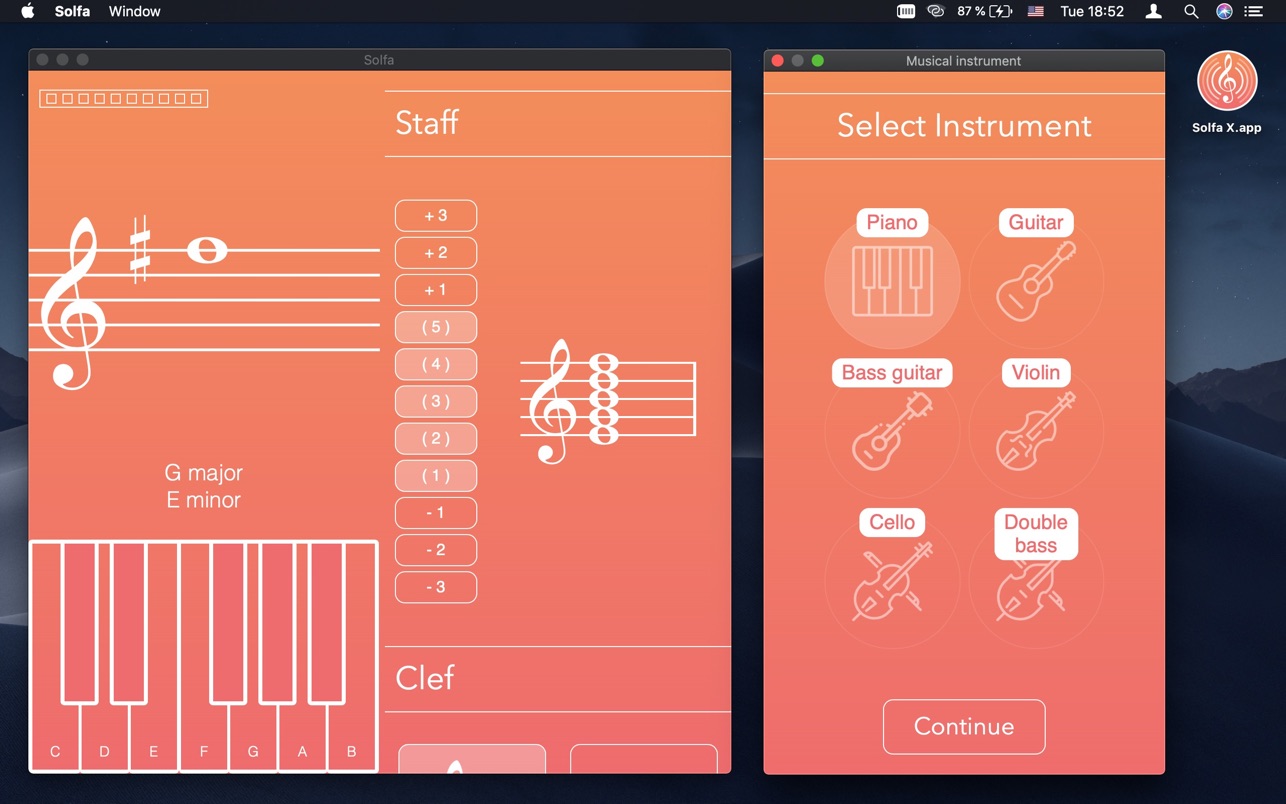Toggle the -3 ledger line option
The width and height of the screenshot is (1286, 804).
[436, 587]
